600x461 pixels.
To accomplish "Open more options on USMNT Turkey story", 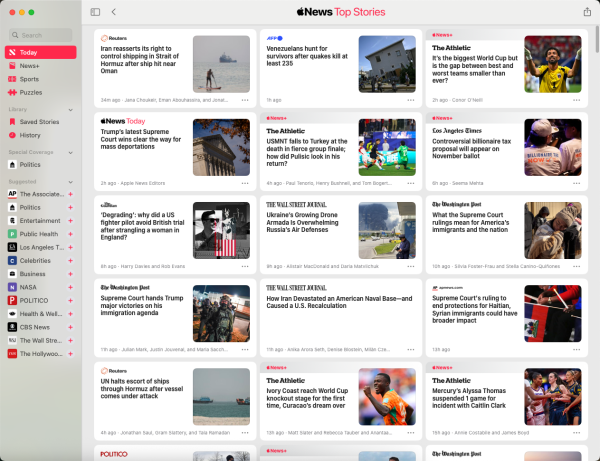I will pyautogui.click(x=411, y=183).
